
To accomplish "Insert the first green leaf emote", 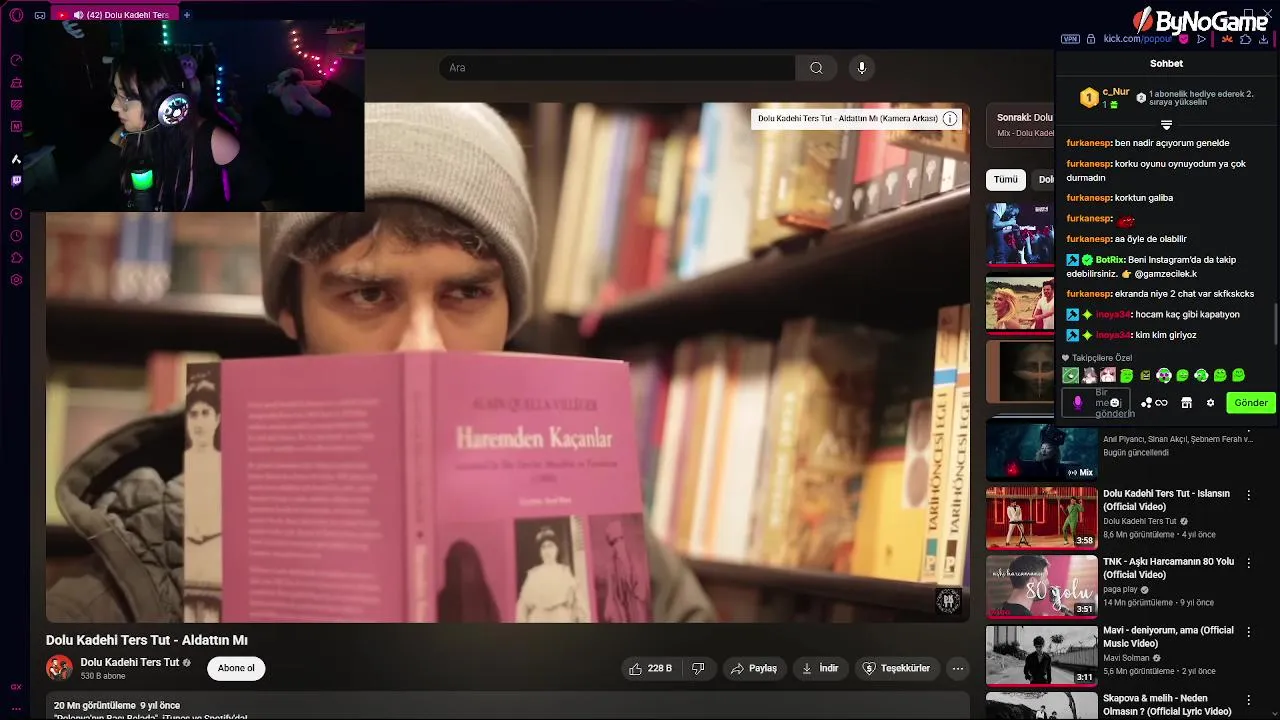I will pos(1071,376).
